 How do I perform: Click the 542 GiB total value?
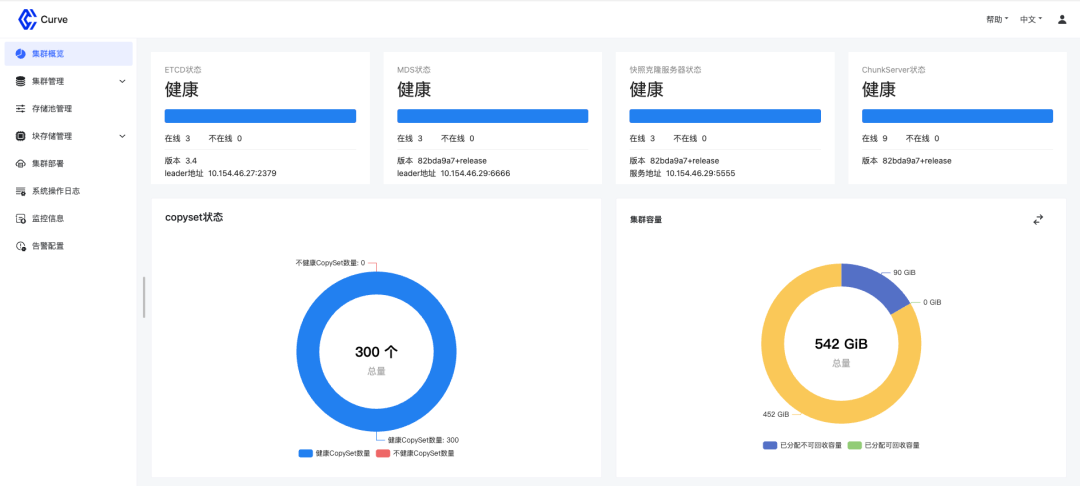tap(841, 344)
